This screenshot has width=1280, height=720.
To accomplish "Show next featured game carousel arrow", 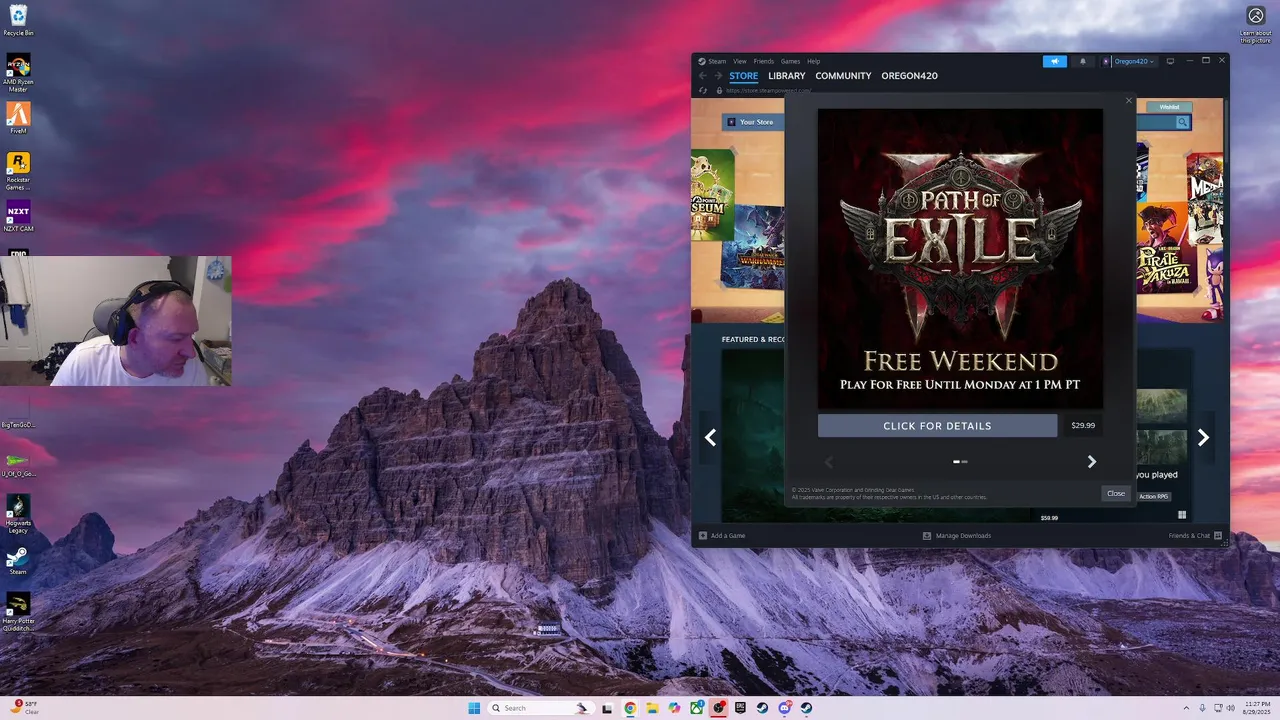I will point(1203,437).
